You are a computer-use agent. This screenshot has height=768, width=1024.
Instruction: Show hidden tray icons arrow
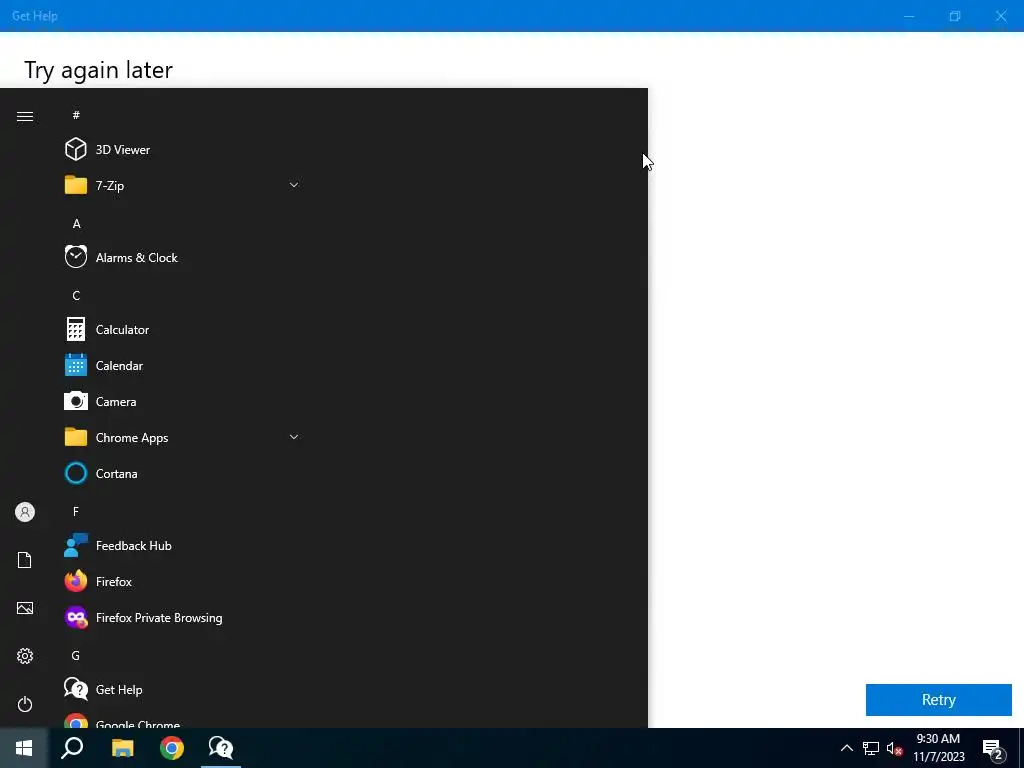846,748
